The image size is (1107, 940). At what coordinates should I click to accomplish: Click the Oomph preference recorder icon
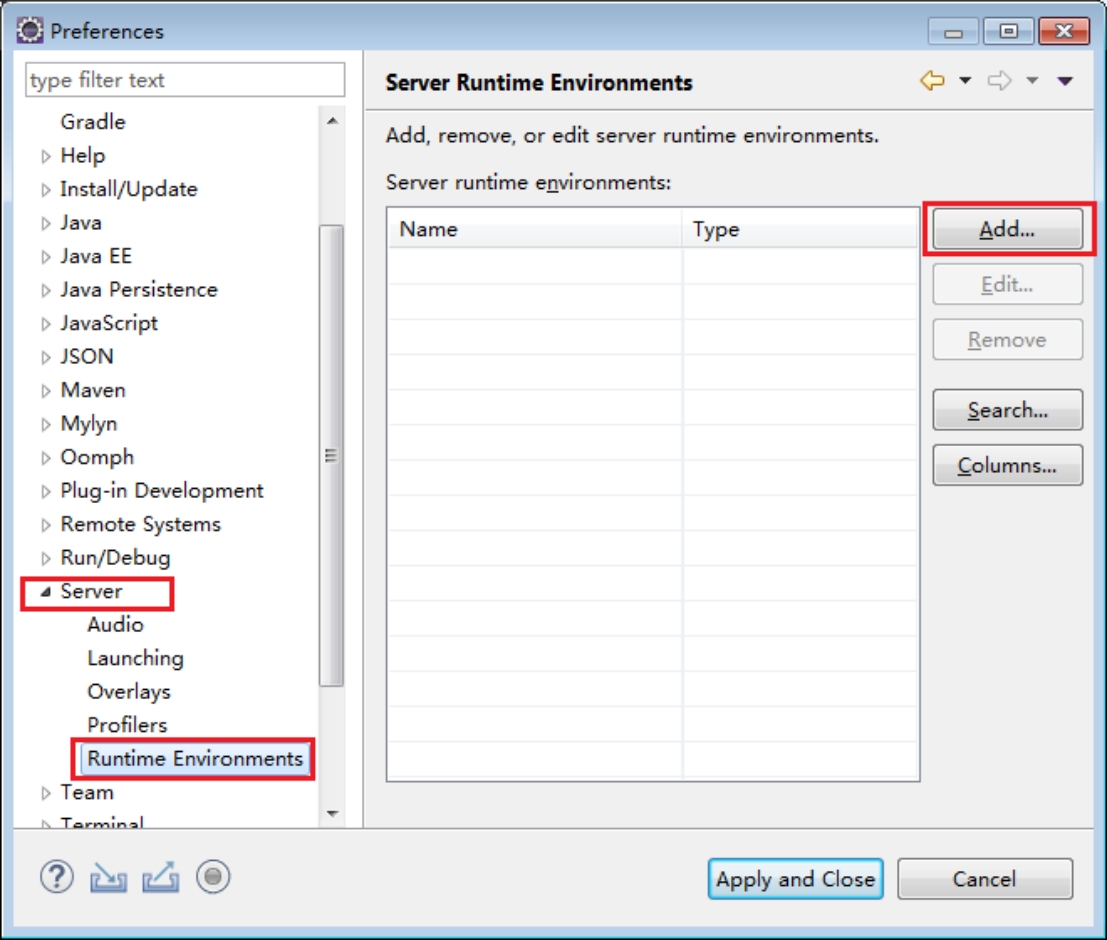(x=213, y=877)
